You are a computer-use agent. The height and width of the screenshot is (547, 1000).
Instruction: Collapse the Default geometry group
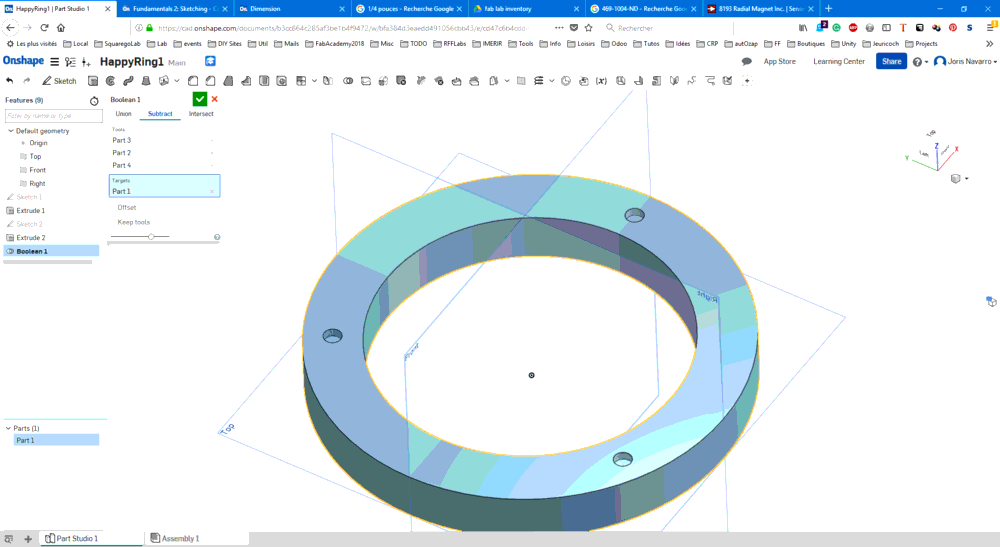(x=11, y=131)
